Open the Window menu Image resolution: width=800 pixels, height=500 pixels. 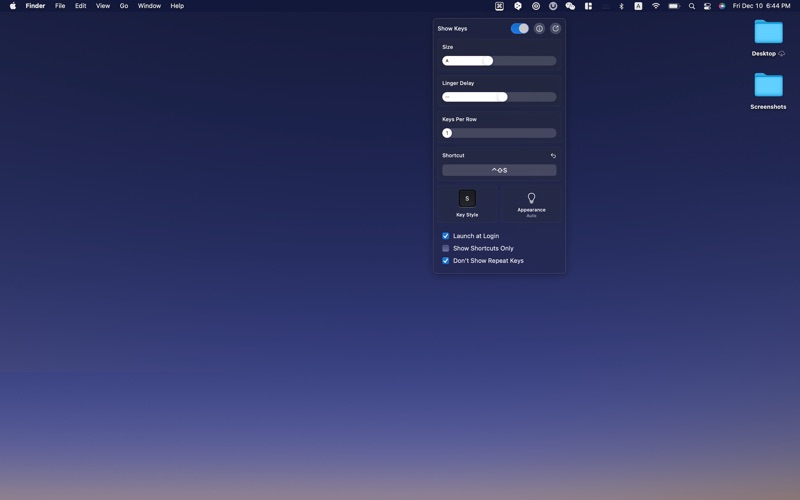pyautogui.click(x=149, y=6)
